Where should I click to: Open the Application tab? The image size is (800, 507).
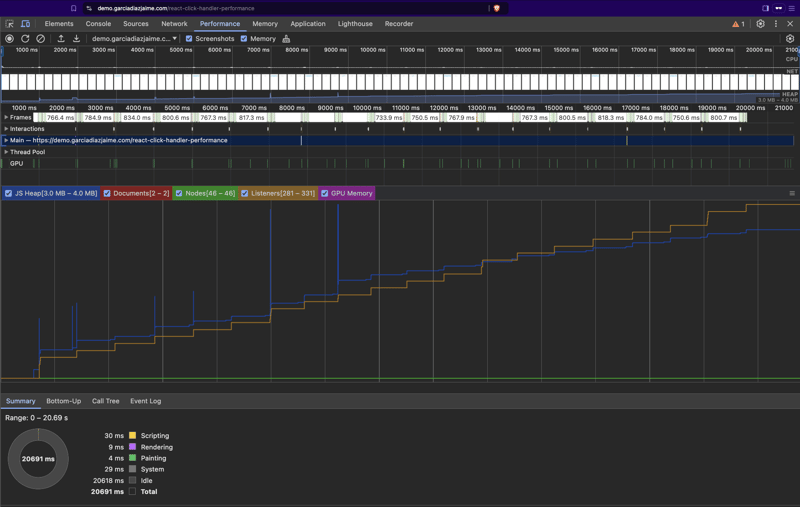(308, 24)
